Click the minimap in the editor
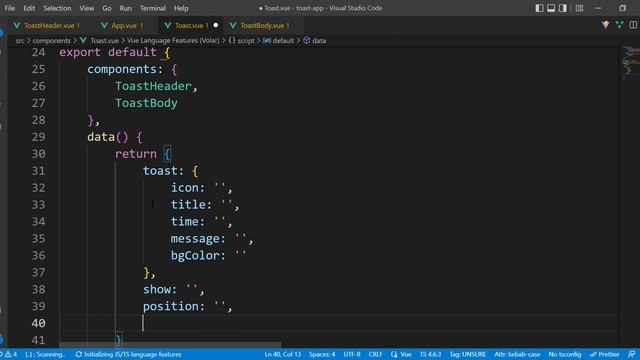Screen dimensions: 640x360 [631, 62]
